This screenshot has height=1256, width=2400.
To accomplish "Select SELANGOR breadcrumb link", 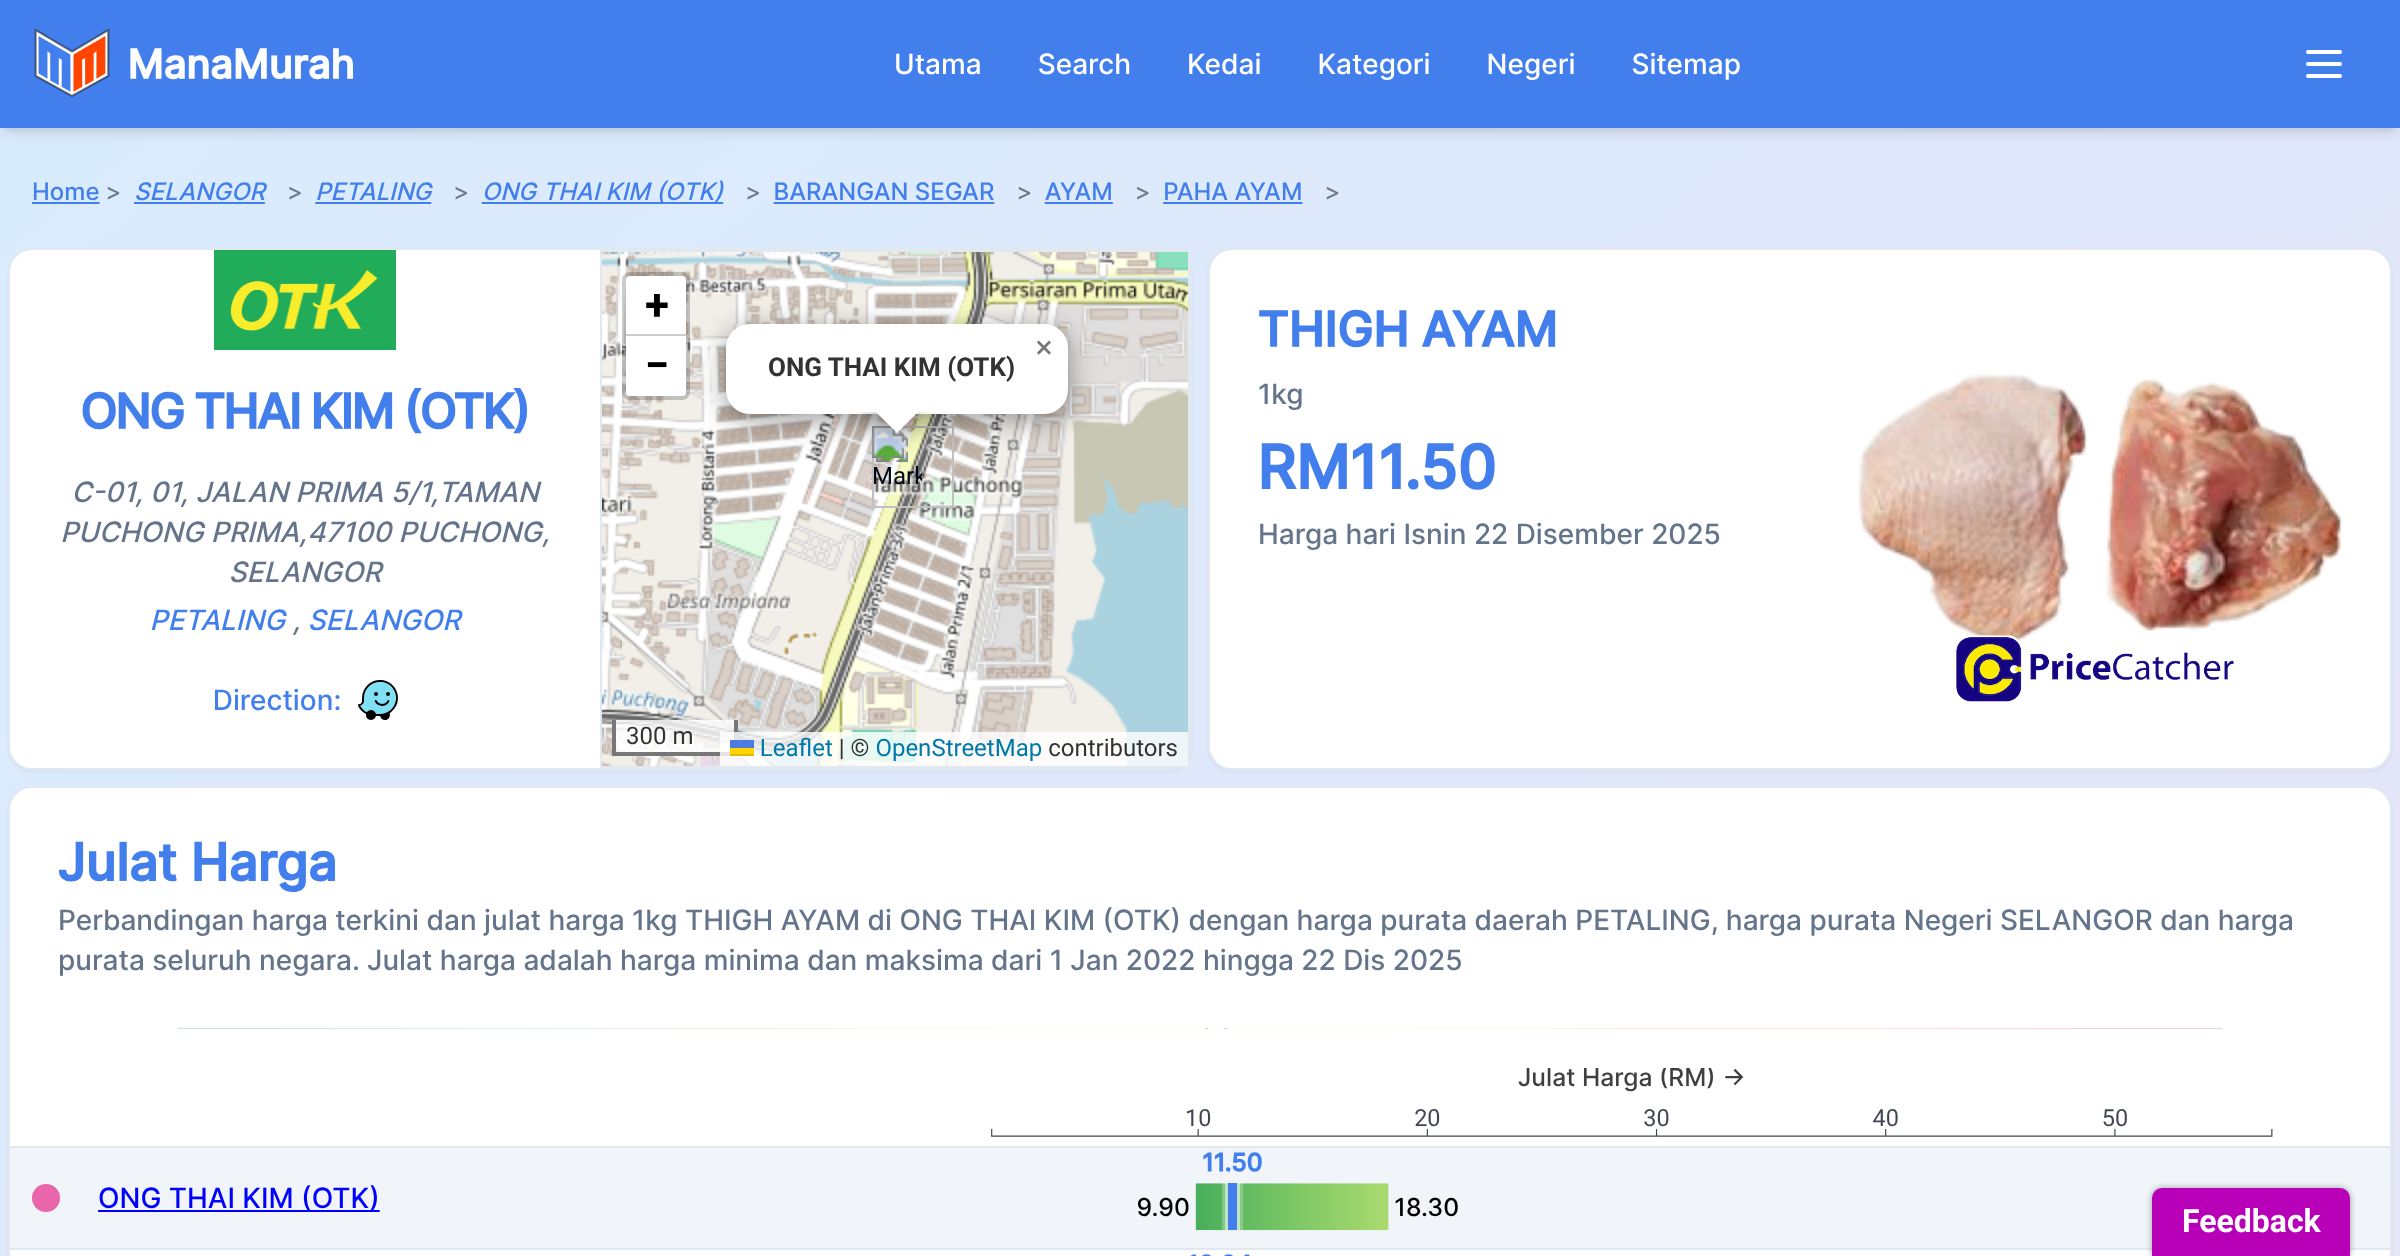I will (x=200, y=191).
